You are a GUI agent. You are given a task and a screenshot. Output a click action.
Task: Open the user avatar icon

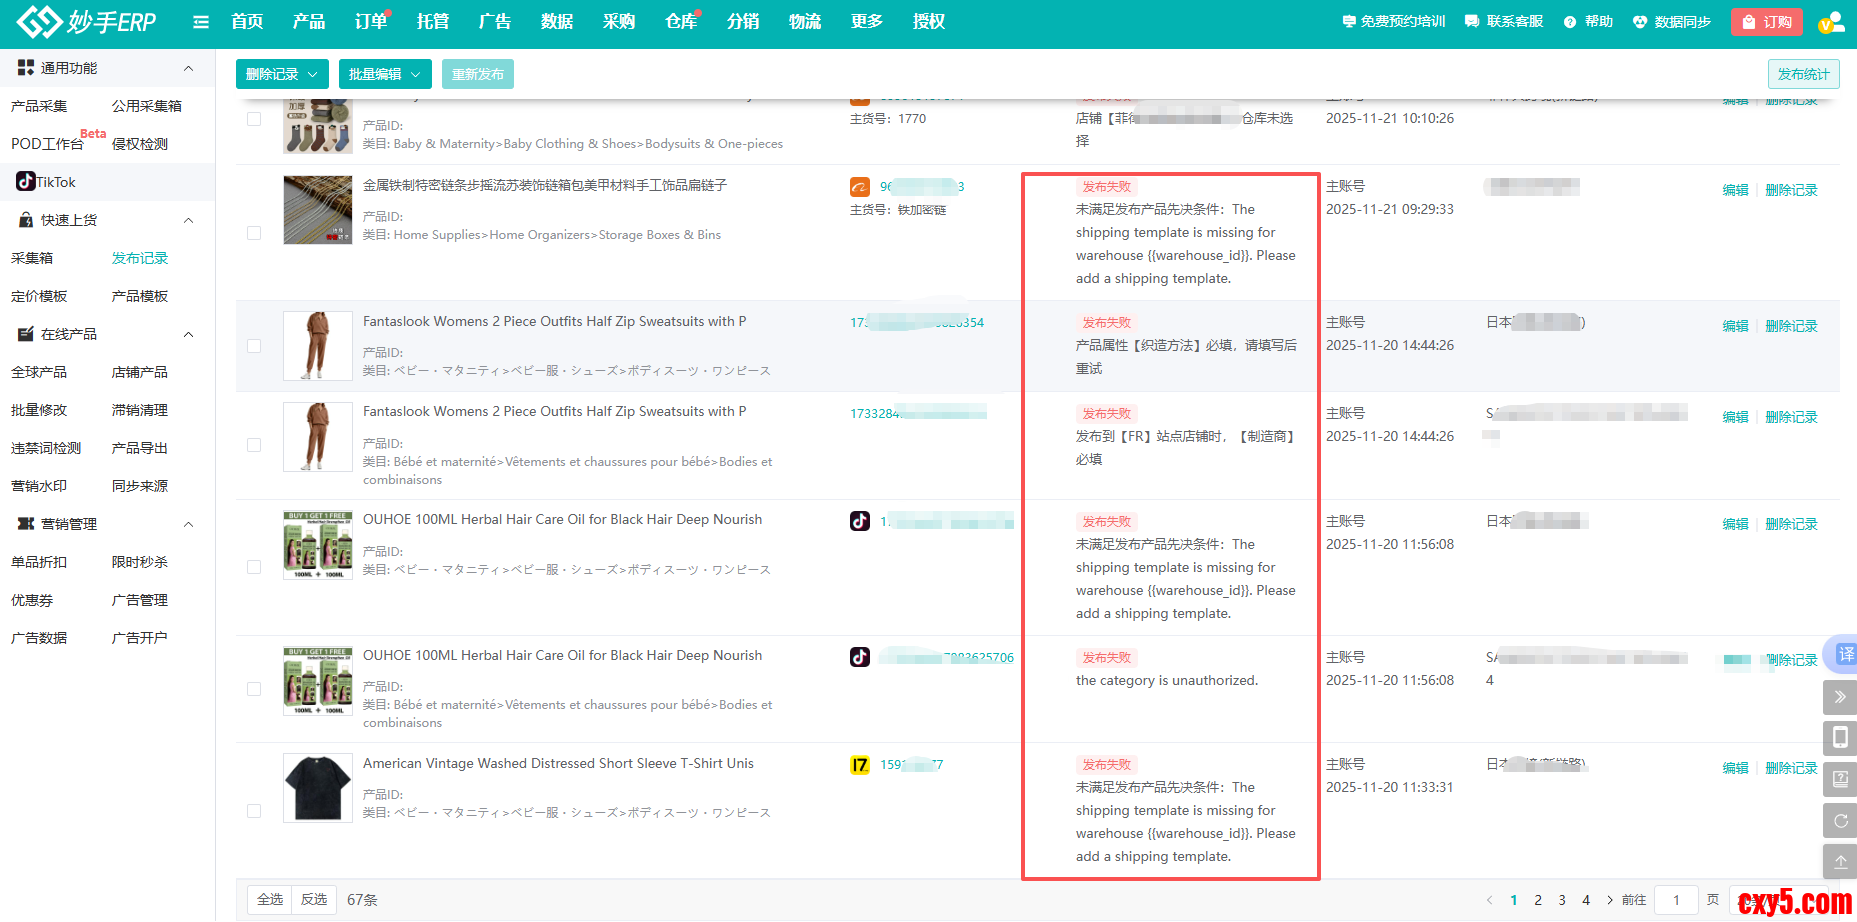(x=1830, y=22)
